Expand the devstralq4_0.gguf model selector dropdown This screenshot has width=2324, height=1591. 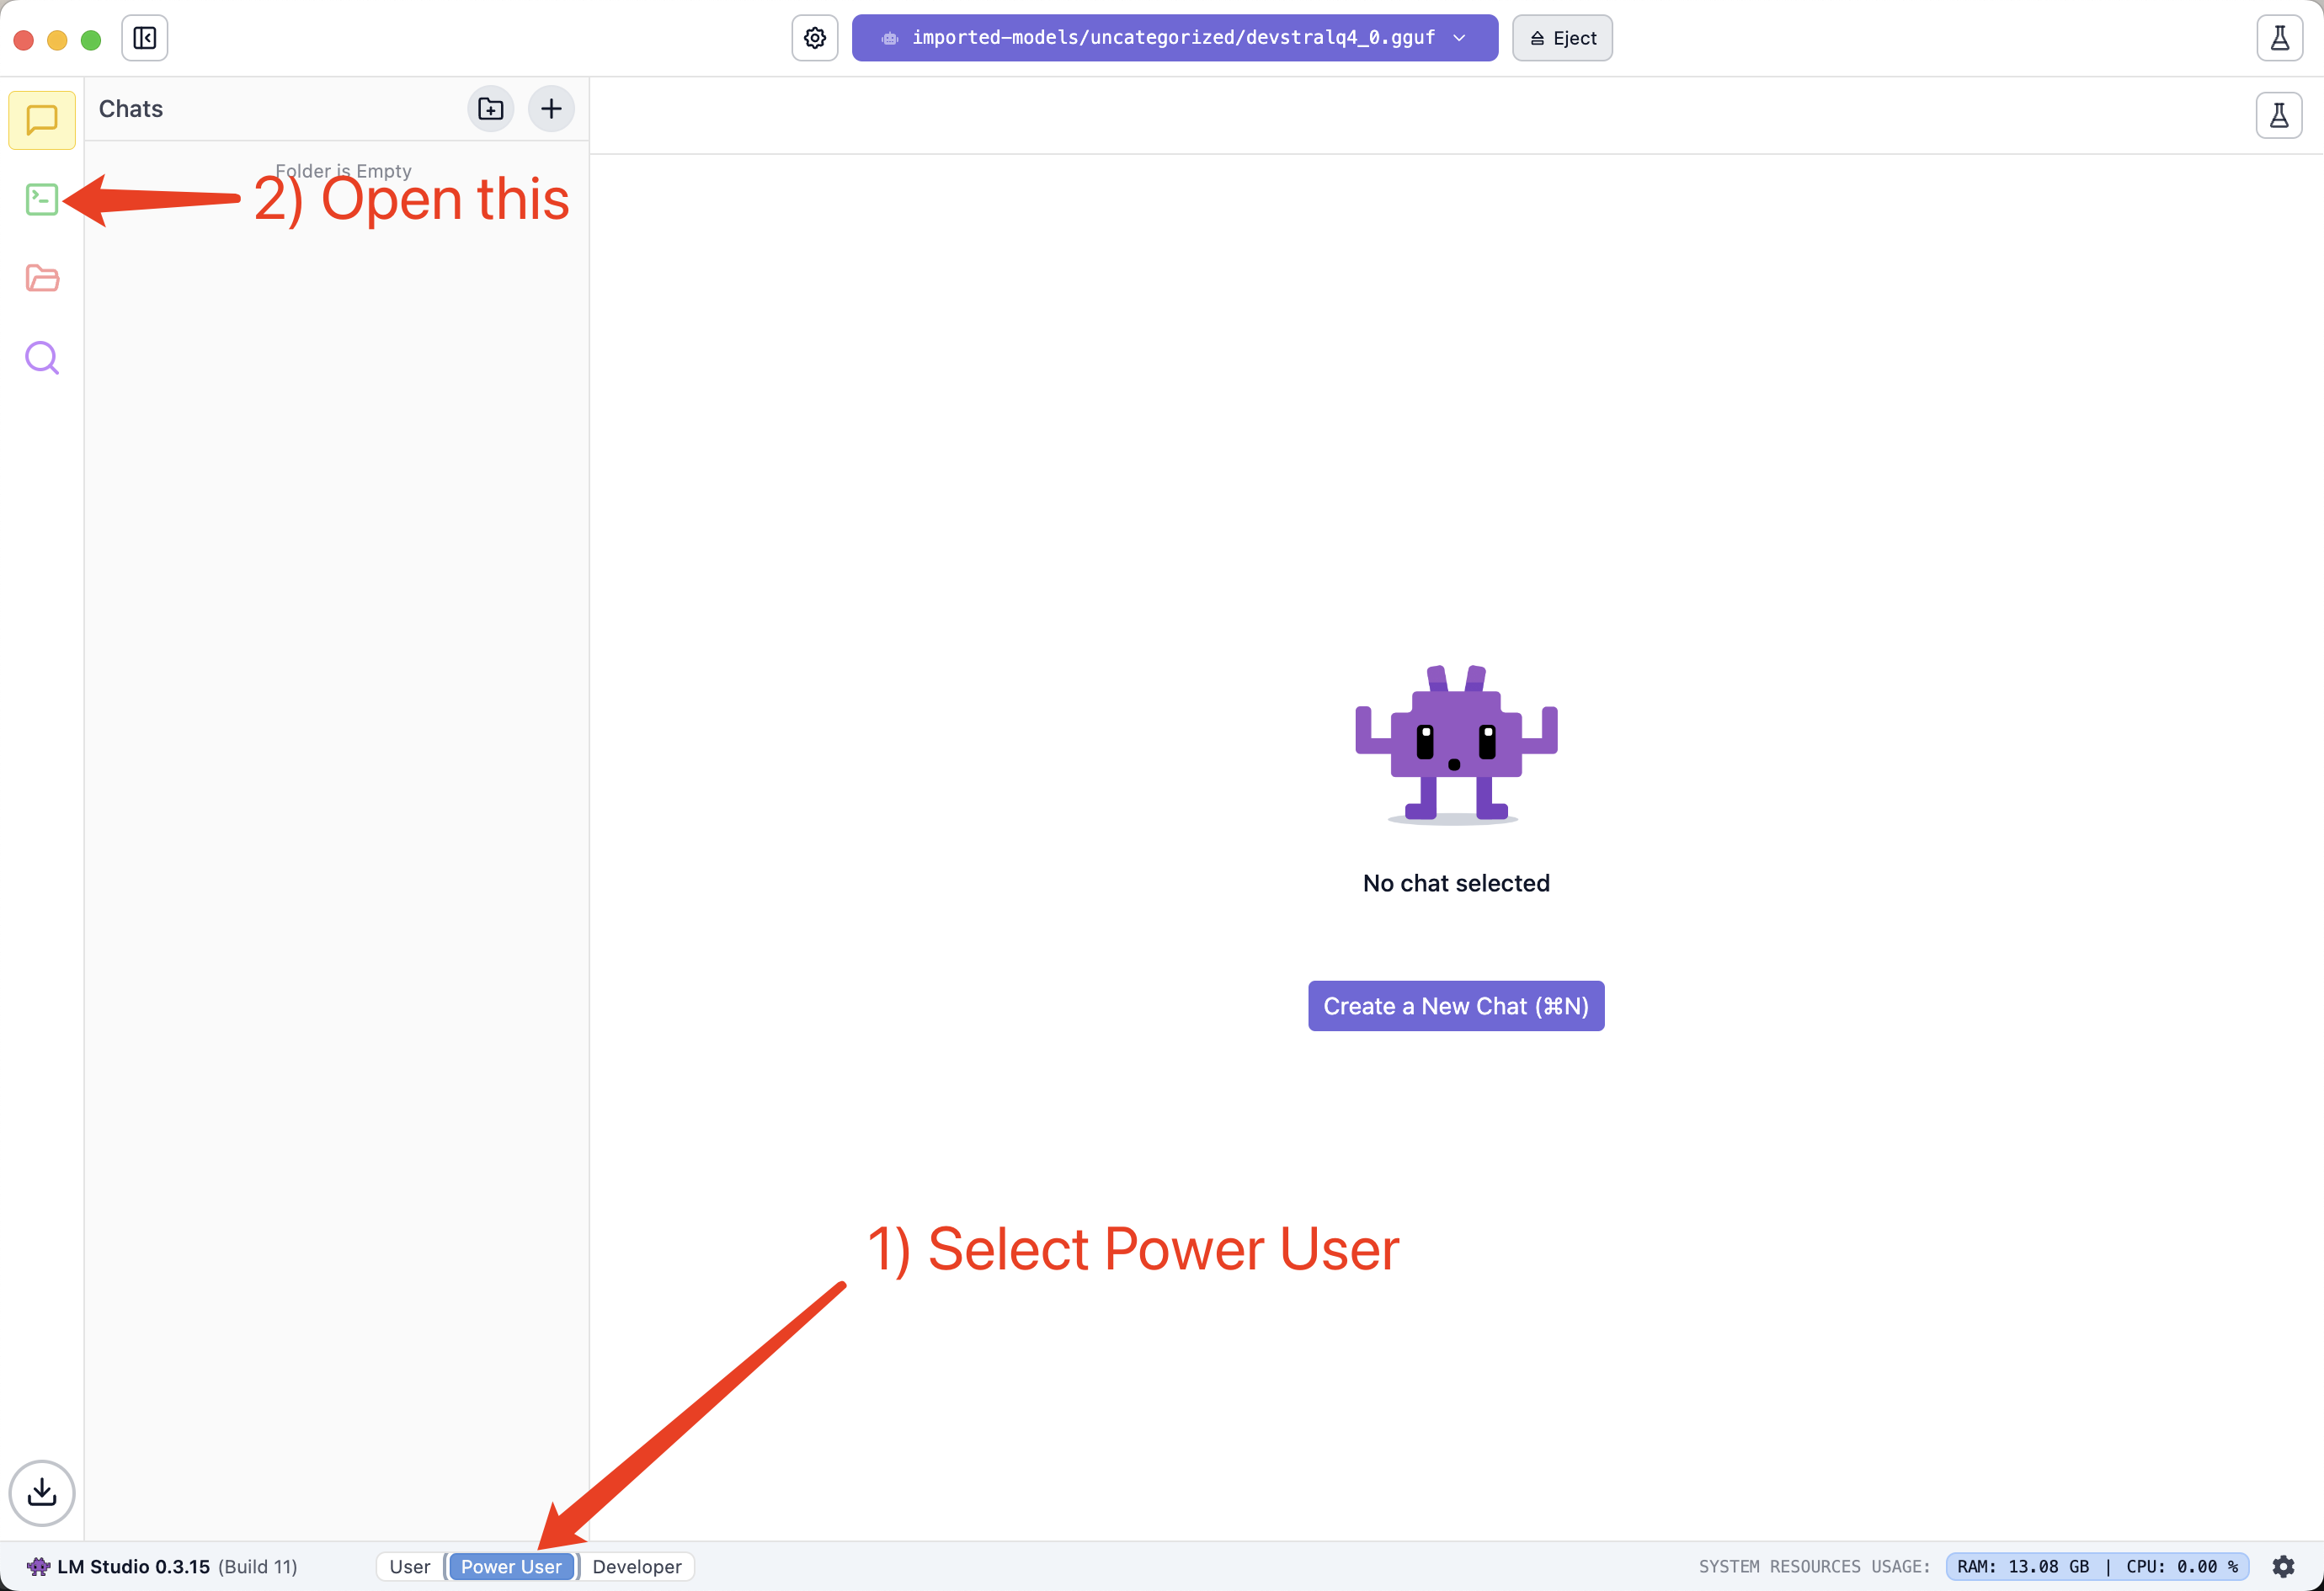[x=1174, y=38]
